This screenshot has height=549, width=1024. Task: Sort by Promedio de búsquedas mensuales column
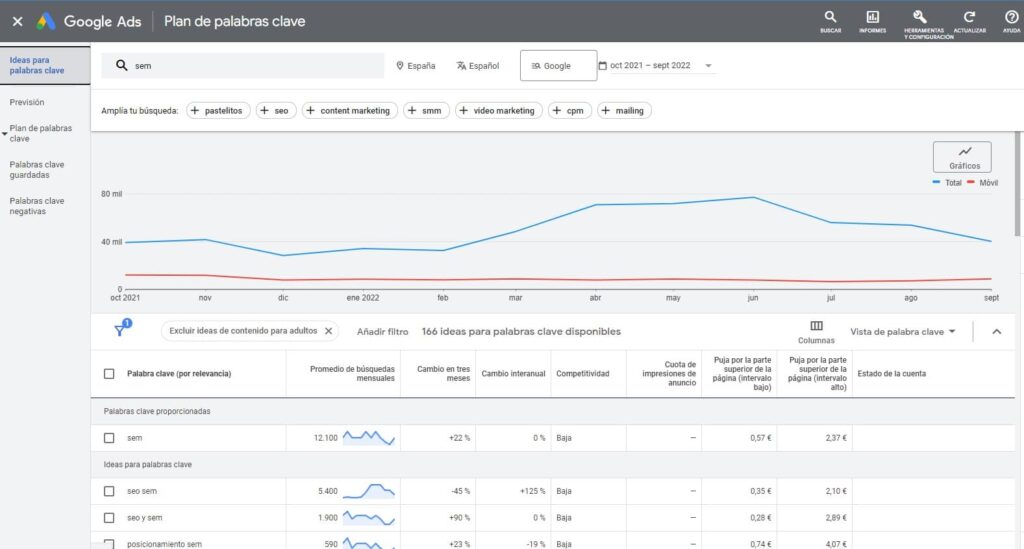click(352, 374)
